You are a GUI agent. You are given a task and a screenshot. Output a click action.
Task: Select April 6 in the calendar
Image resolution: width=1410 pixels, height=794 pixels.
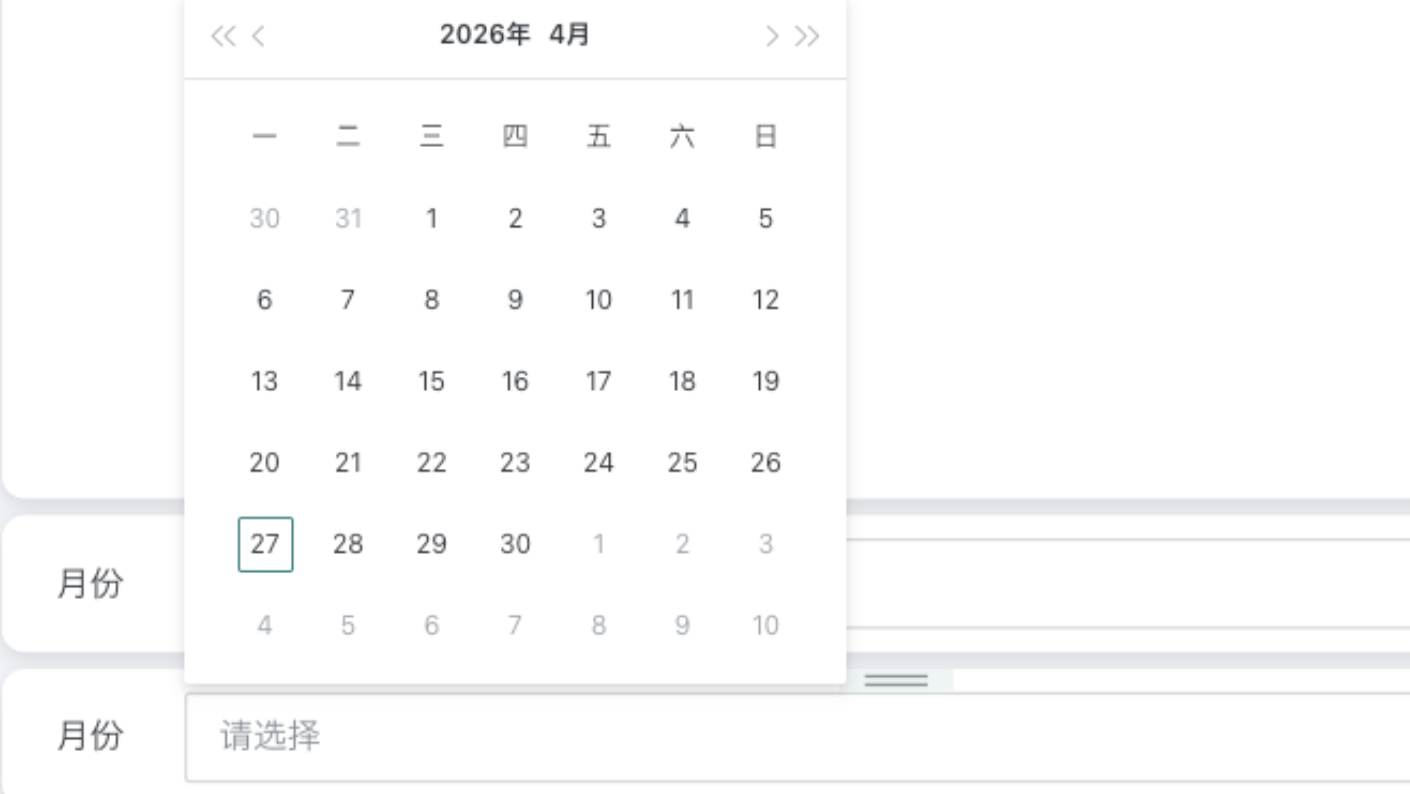(x=264, y=299)
